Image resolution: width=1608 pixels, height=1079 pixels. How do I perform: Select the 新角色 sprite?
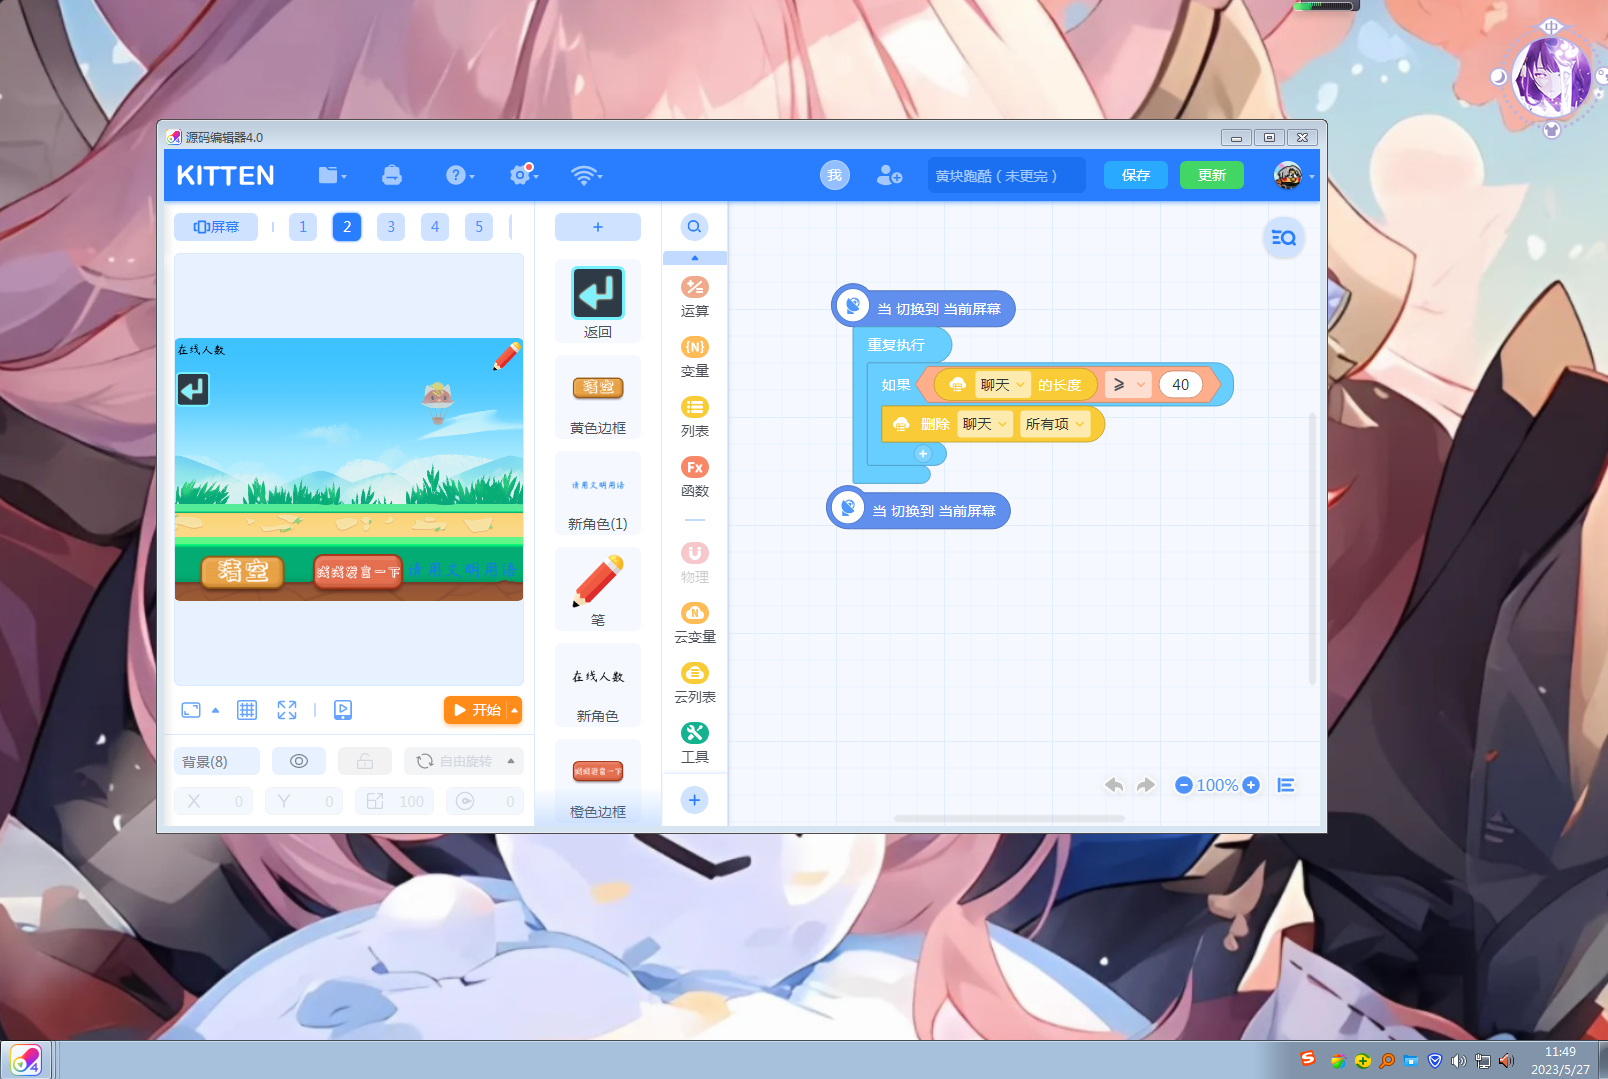tap(598, 685)
